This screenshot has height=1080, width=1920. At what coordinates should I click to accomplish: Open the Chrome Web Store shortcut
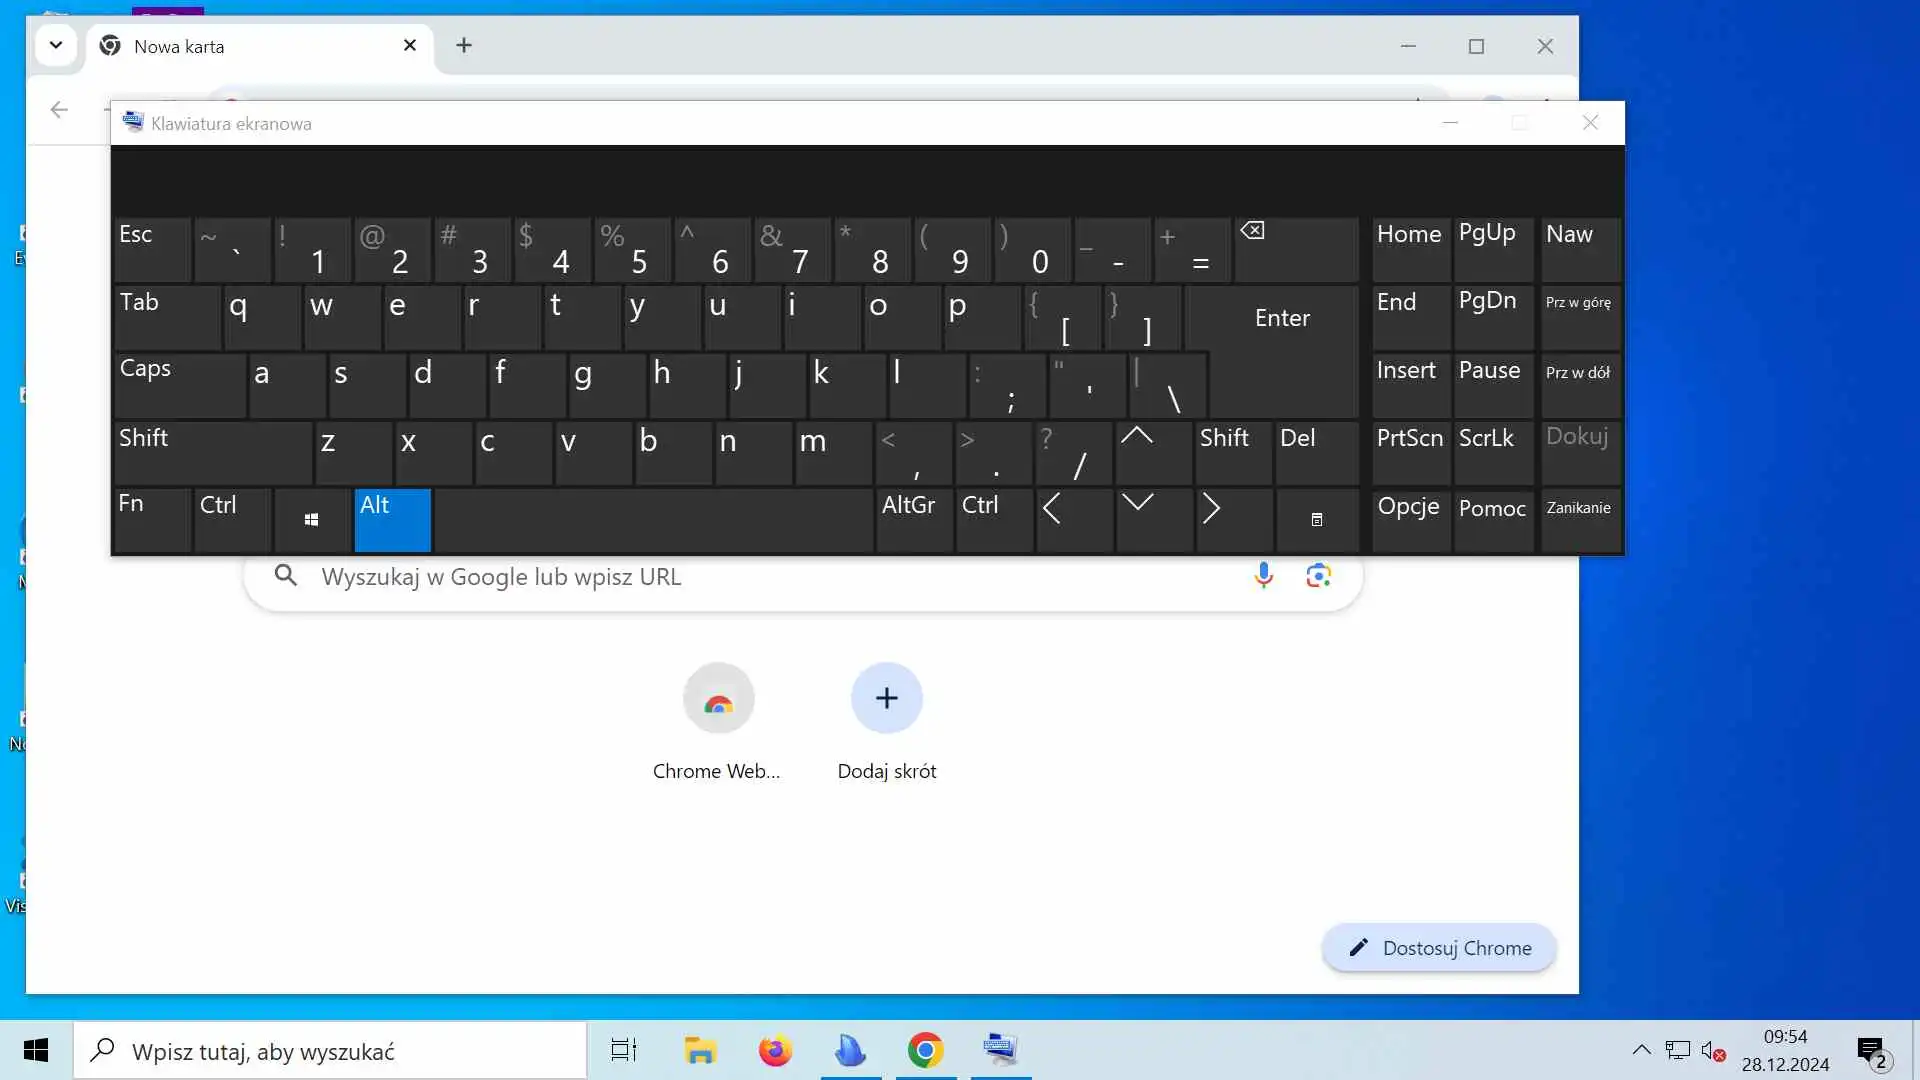(x=718, y=699)
